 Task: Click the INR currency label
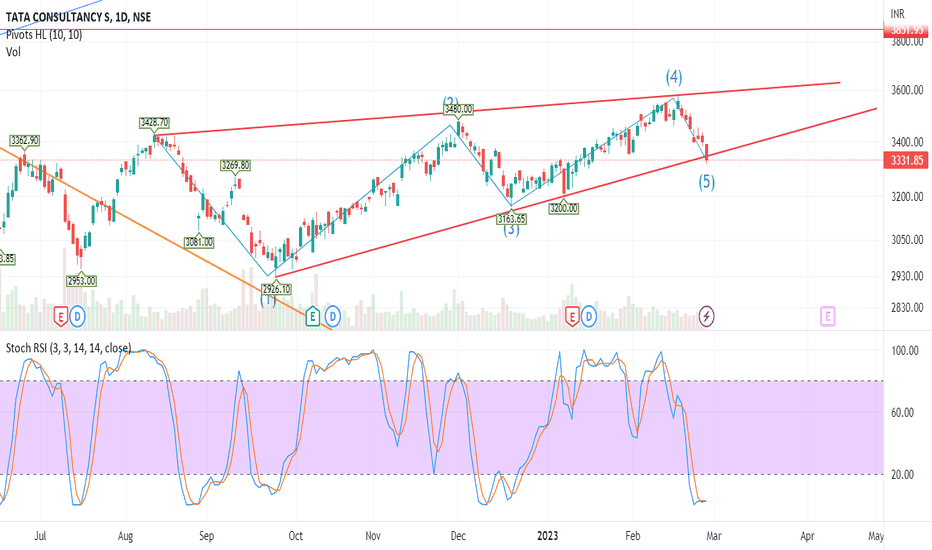click(x=898, y=14)
